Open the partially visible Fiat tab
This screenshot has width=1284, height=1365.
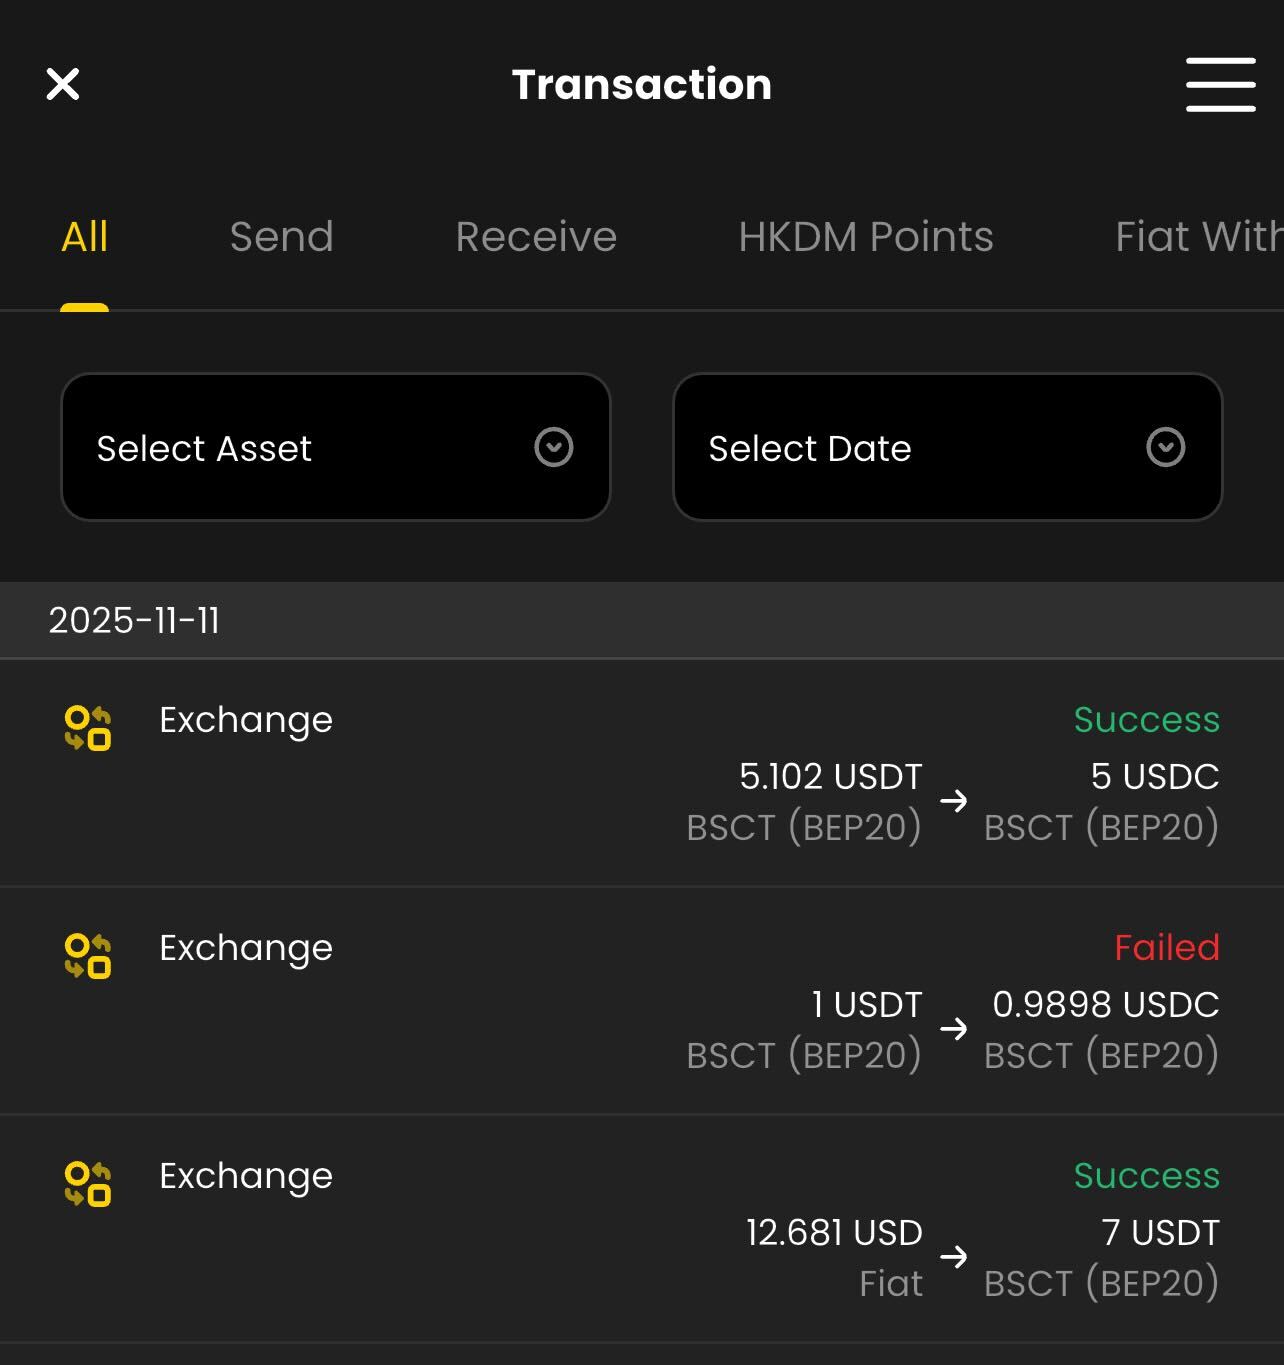tap(1197, 237)
